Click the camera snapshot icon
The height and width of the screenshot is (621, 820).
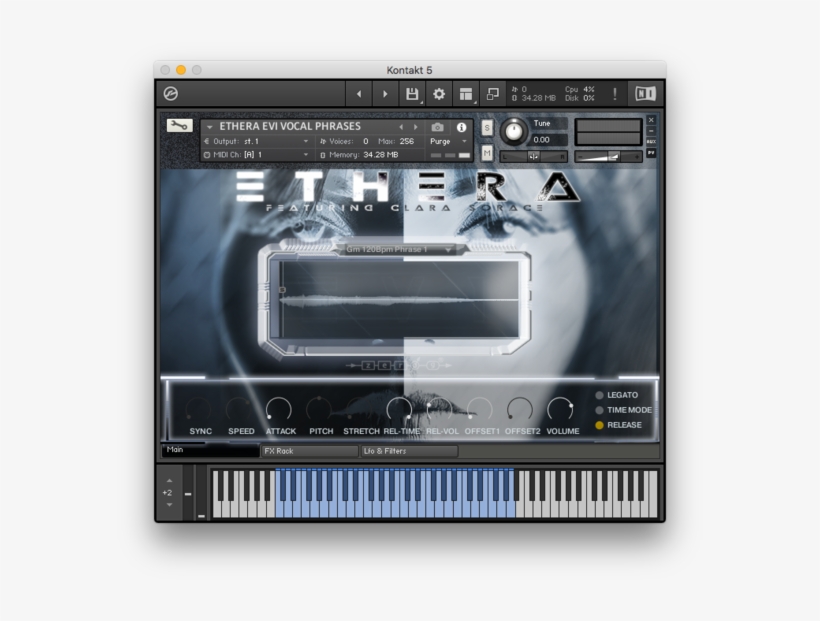438,128
